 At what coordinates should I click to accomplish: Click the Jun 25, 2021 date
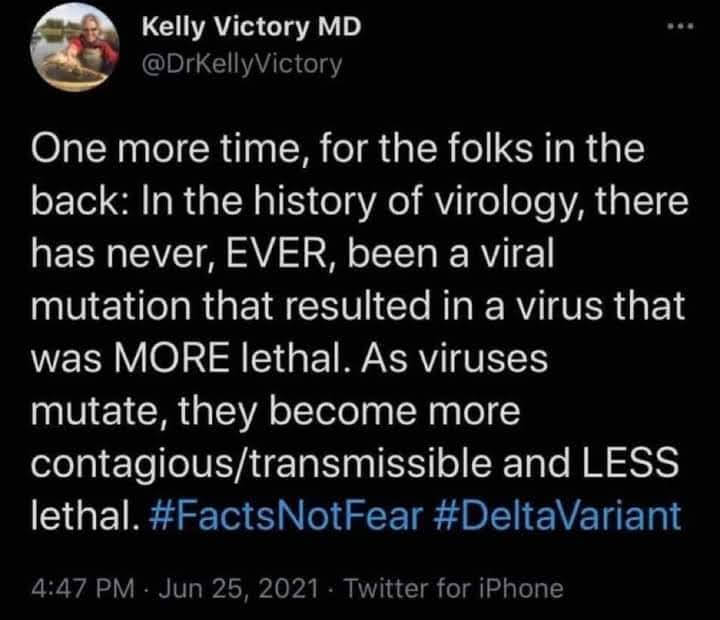[238, 588]
